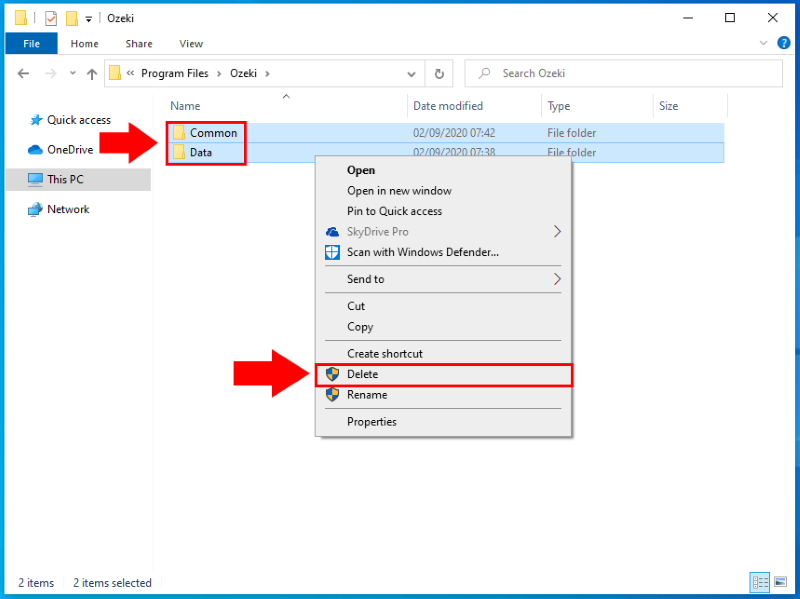Click the Back navigation arrow
Image resolution: width=800 pixels, height=599 pixels.
(23, 73)
